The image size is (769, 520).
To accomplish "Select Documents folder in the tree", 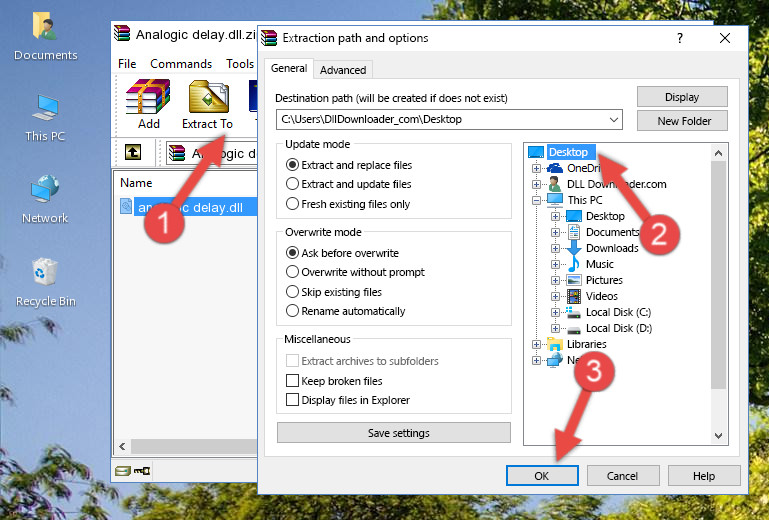I will pyautogui.click(x=612, y=232).
